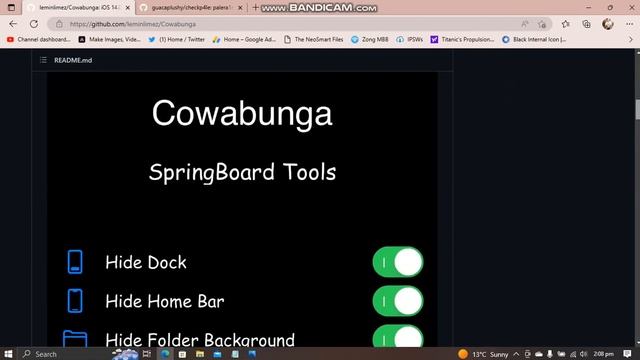The image size is (640, 360).
Task: Close the guacaplushy/checkp4le tab
Action: (240, 8)
